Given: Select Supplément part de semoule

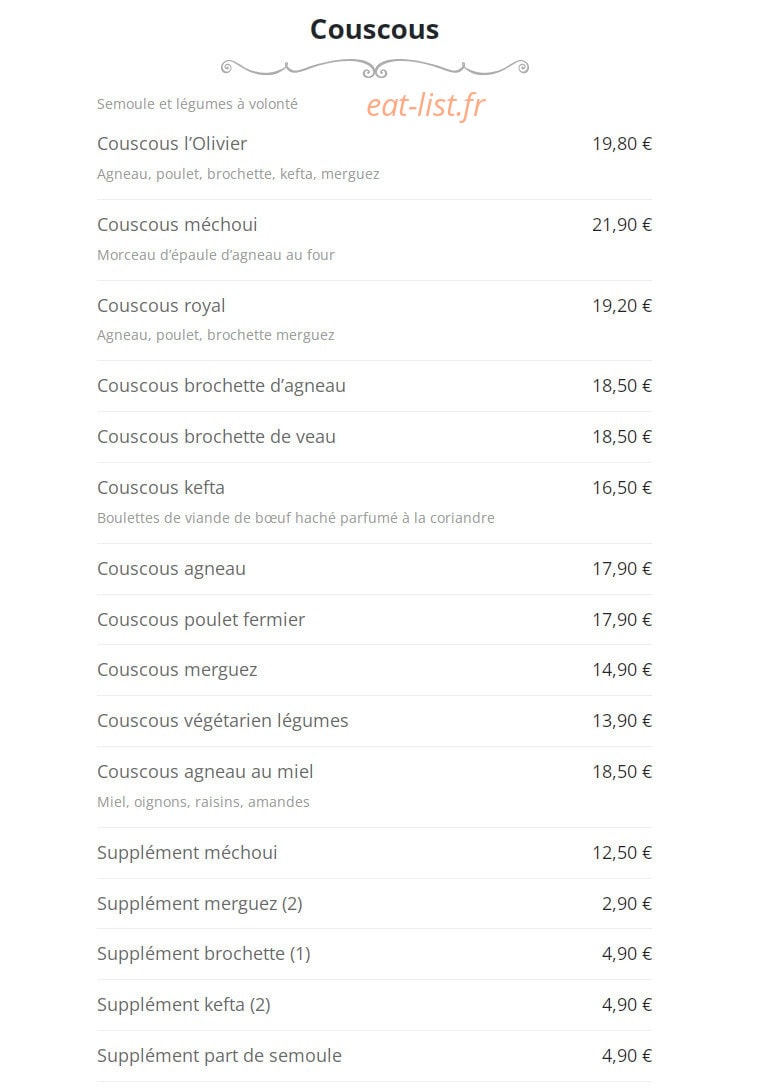Looking at the screenshot, I should pos(374,1056).
